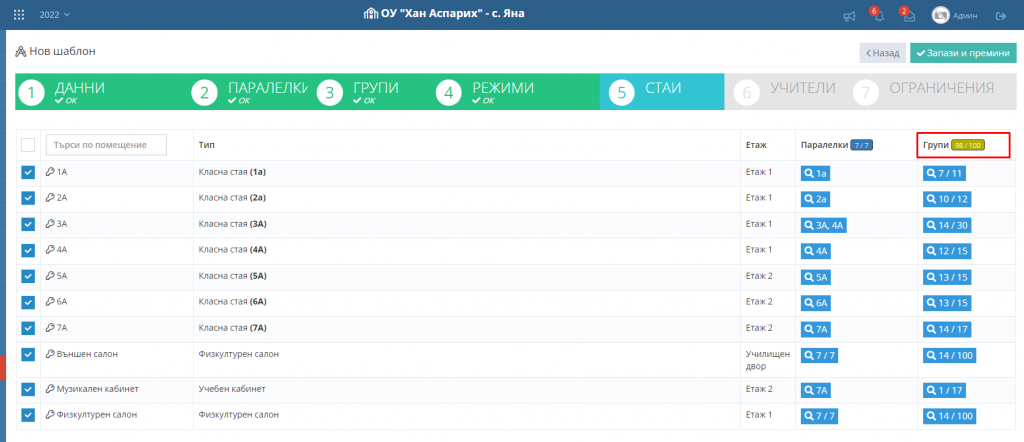Click the 4А паралелки button
The image size is (1024, 442).
pyautogui.click(x=817, y=252)
